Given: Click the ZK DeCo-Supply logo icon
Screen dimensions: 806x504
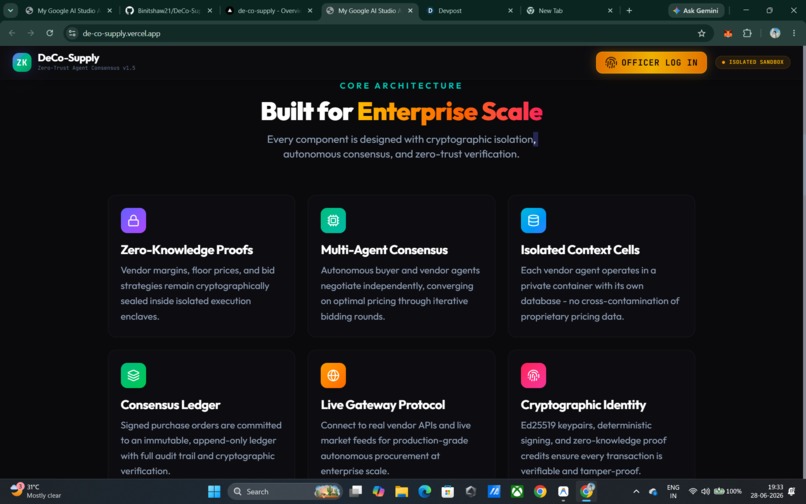Looking at the screenshot, I should click(x=22, y=62).
